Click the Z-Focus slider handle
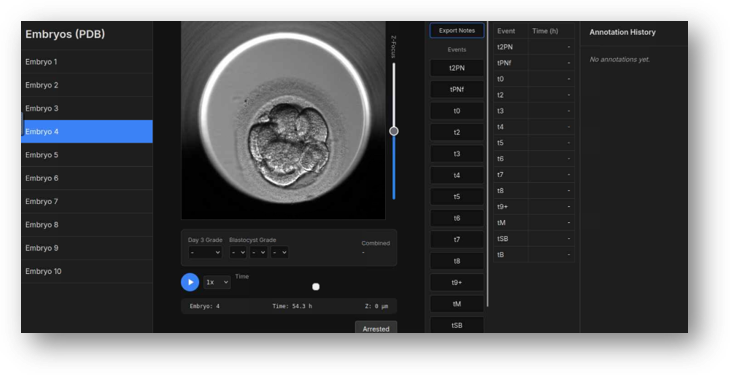This screenshot has width=730, height=375. [394, 131]
